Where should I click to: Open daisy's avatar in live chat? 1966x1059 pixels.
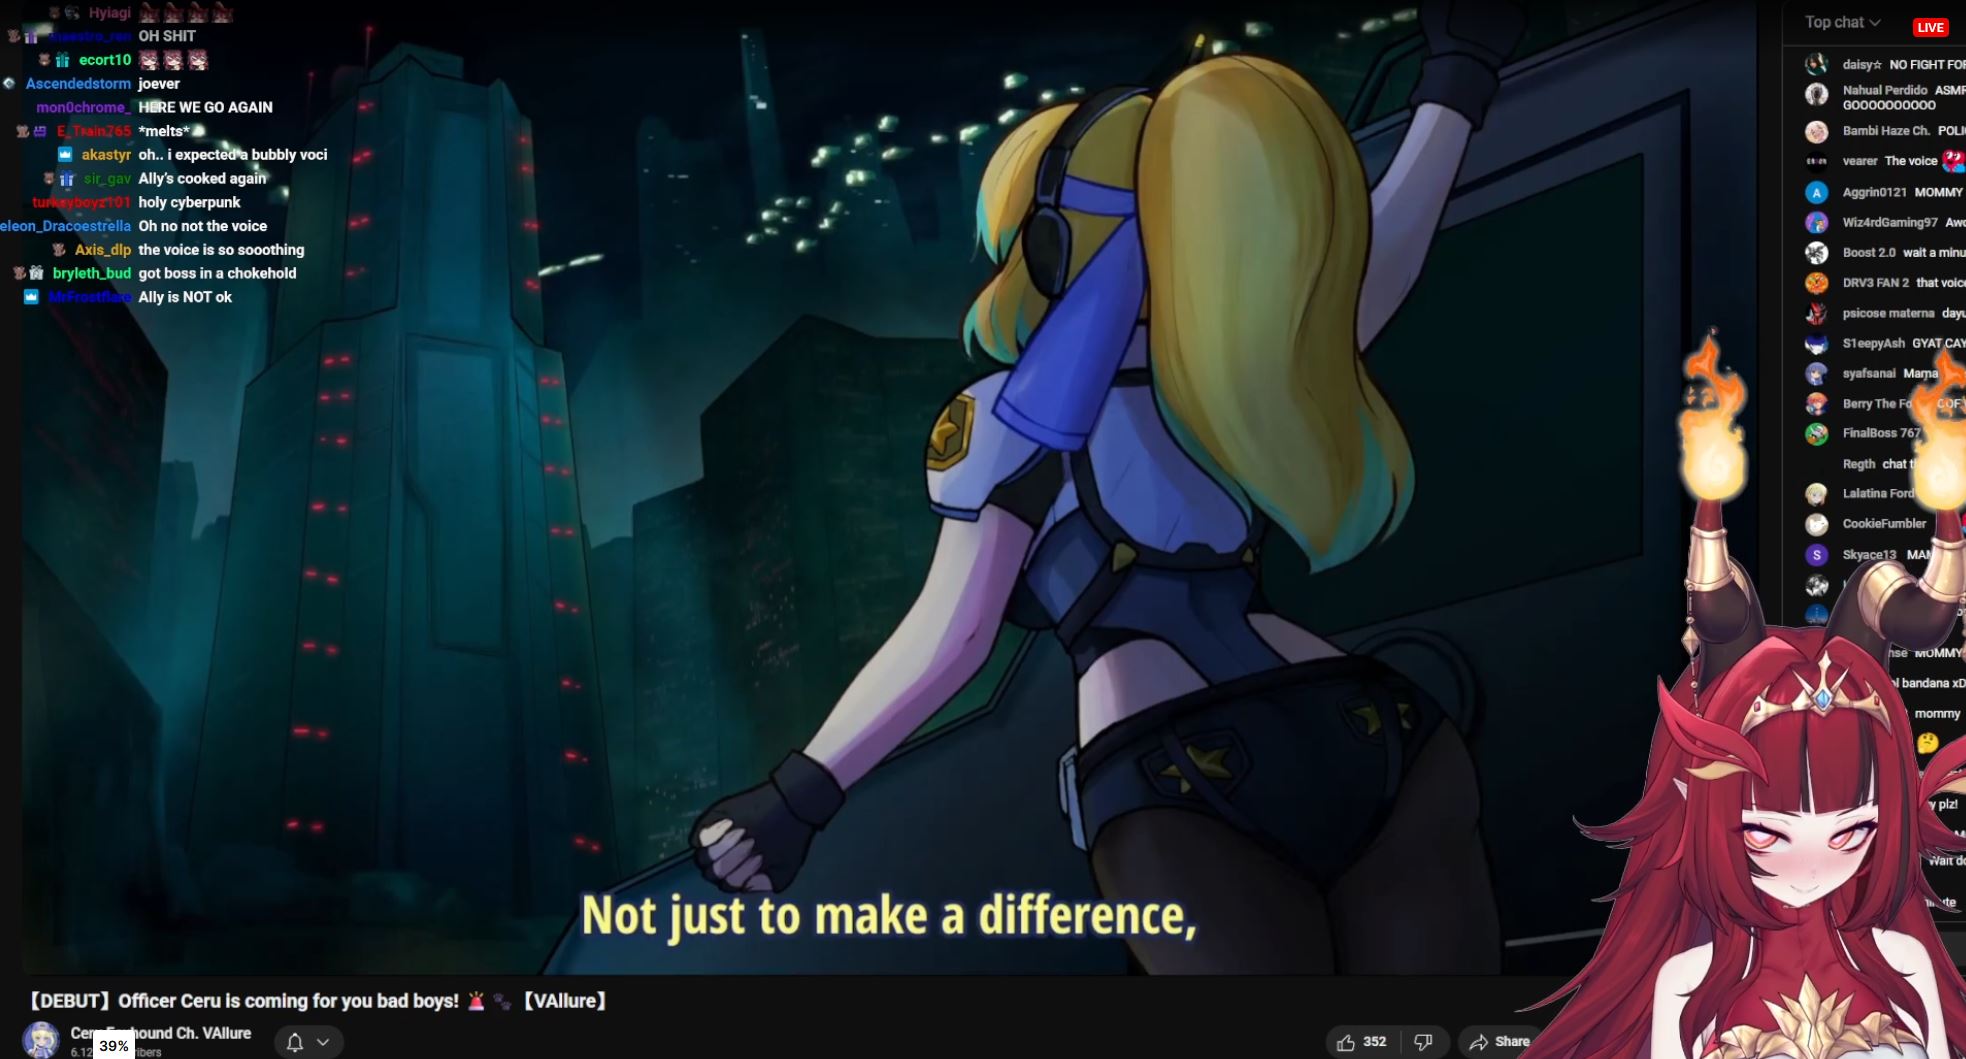tap(1817, 65)
